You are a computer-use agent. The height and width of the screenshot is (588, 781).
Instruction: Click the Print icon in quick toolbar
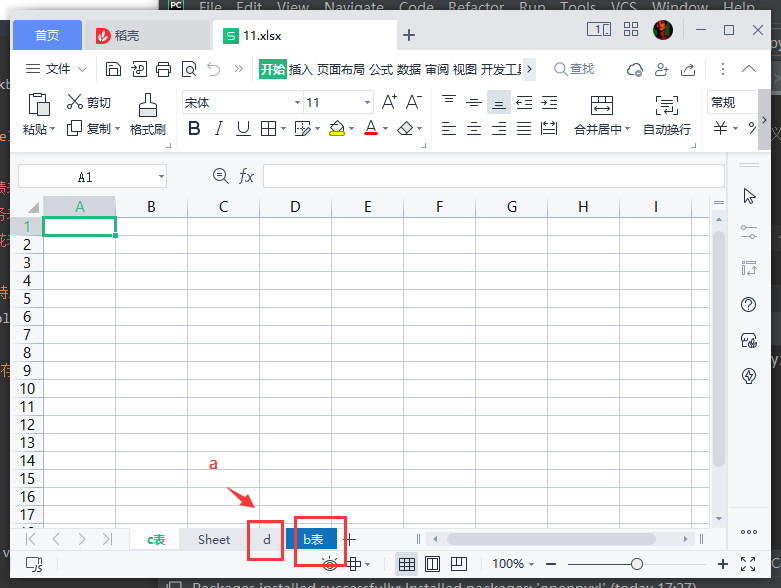(x=163, y=69)
